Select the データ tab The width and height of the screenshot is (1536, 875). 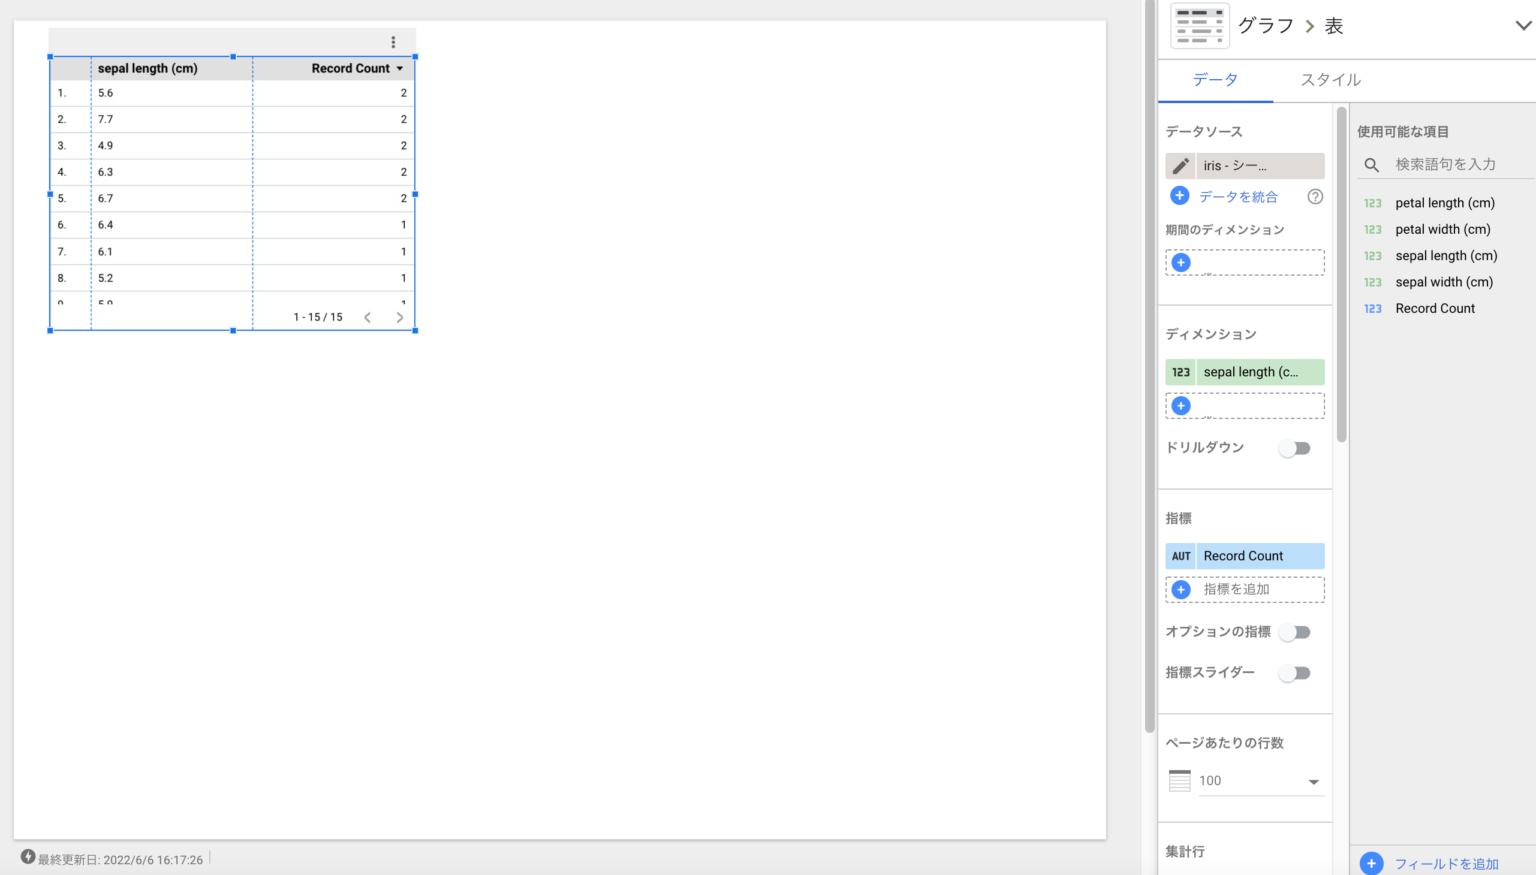coord(1215,80)
